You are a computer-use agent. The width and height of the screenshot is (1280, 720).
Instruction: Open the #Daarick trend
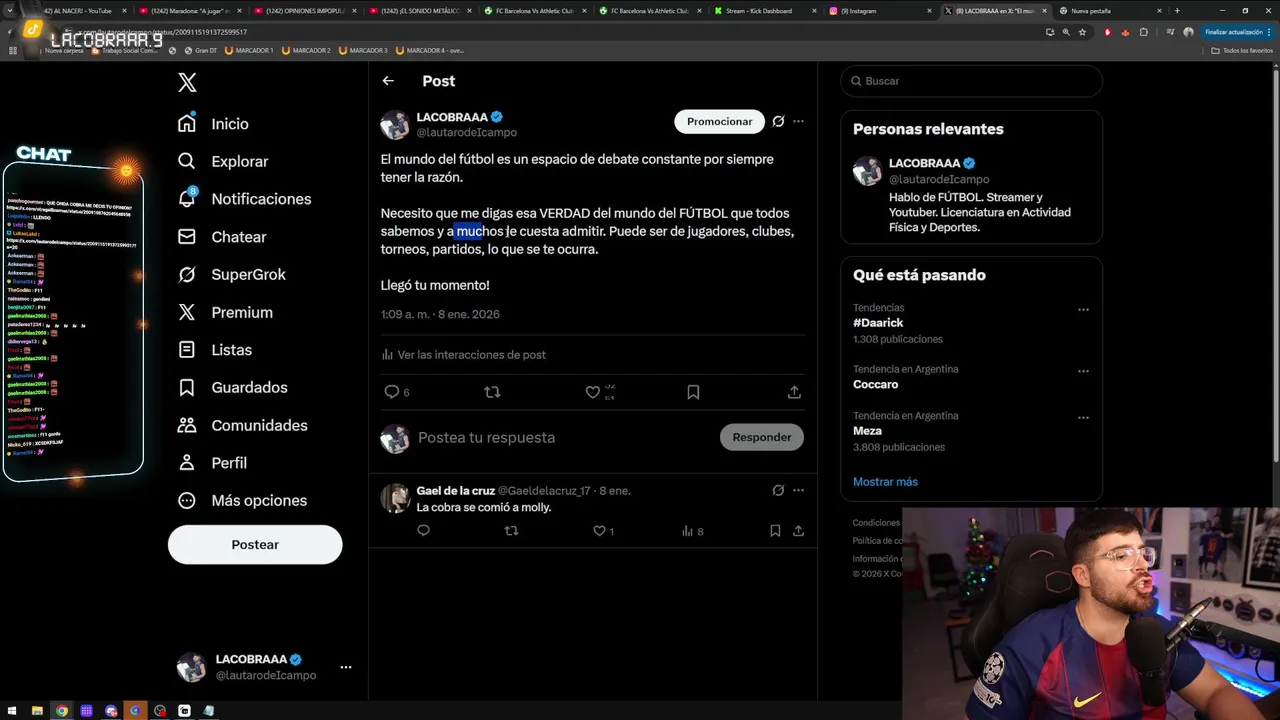[x=878, y=323]
